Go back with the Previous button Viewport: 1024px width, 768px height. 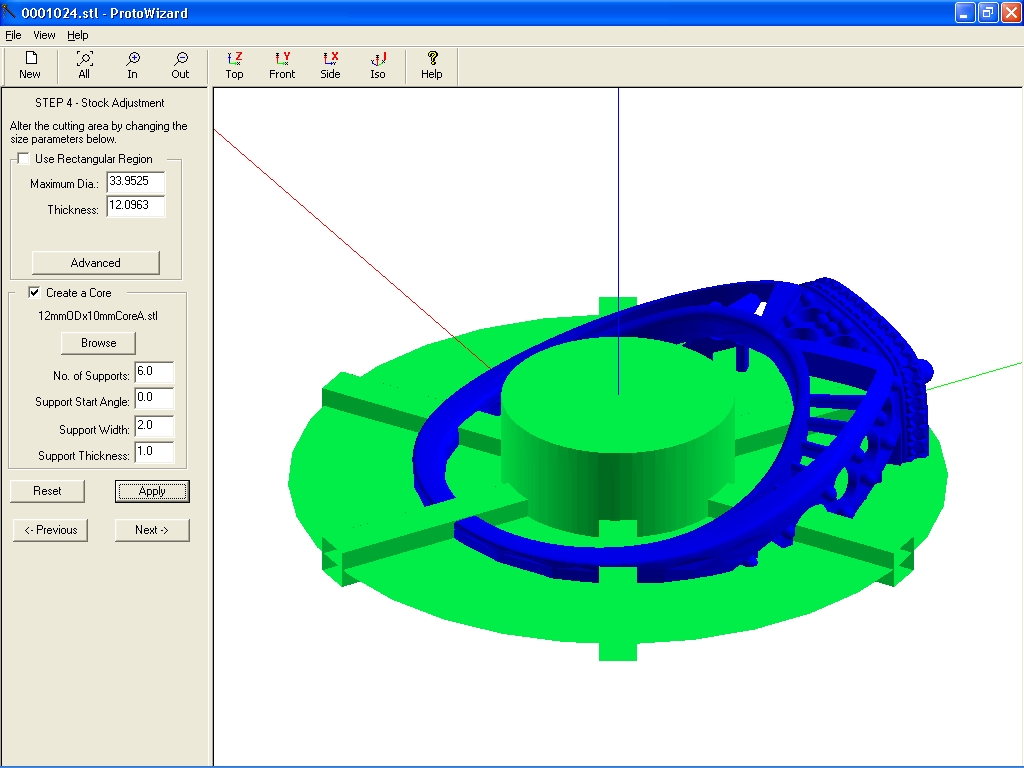click(50, 530)
